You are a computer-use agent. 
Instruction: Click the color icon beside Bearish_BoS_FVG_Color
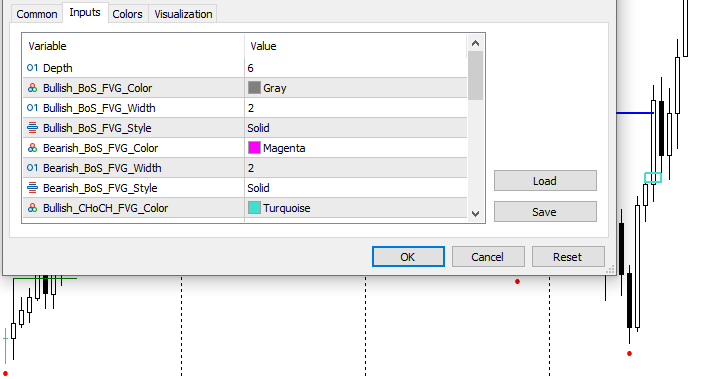[32, 148]
